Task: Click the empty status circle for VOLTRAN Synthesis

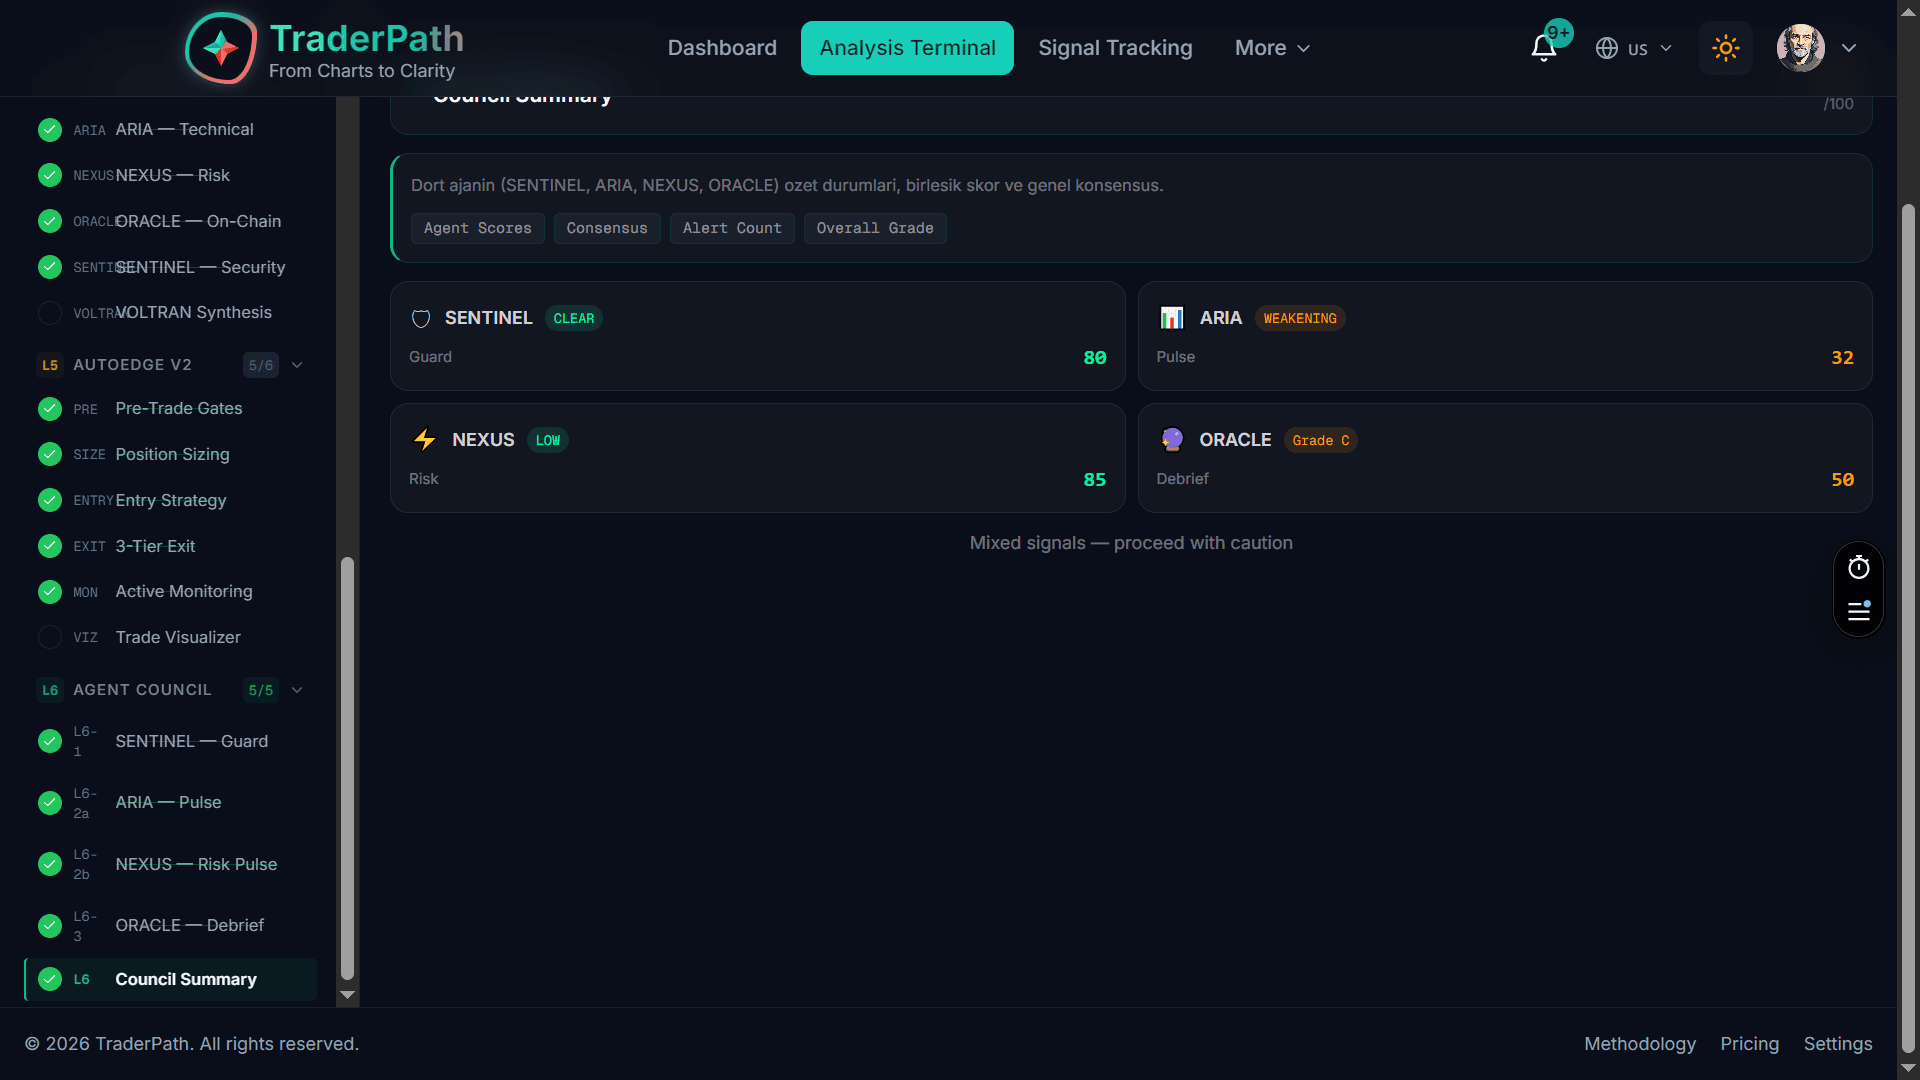Action: tap(50, 313)
